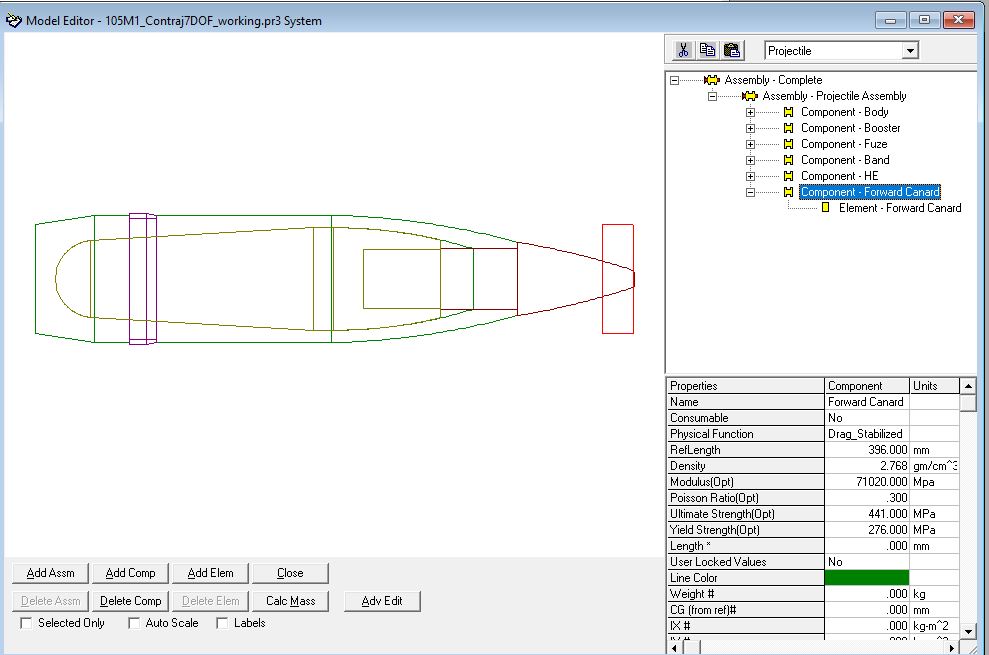The image size is (989, 655).
Task: Open the Projectile dropdown list
Action: click(x=910, y=51)
